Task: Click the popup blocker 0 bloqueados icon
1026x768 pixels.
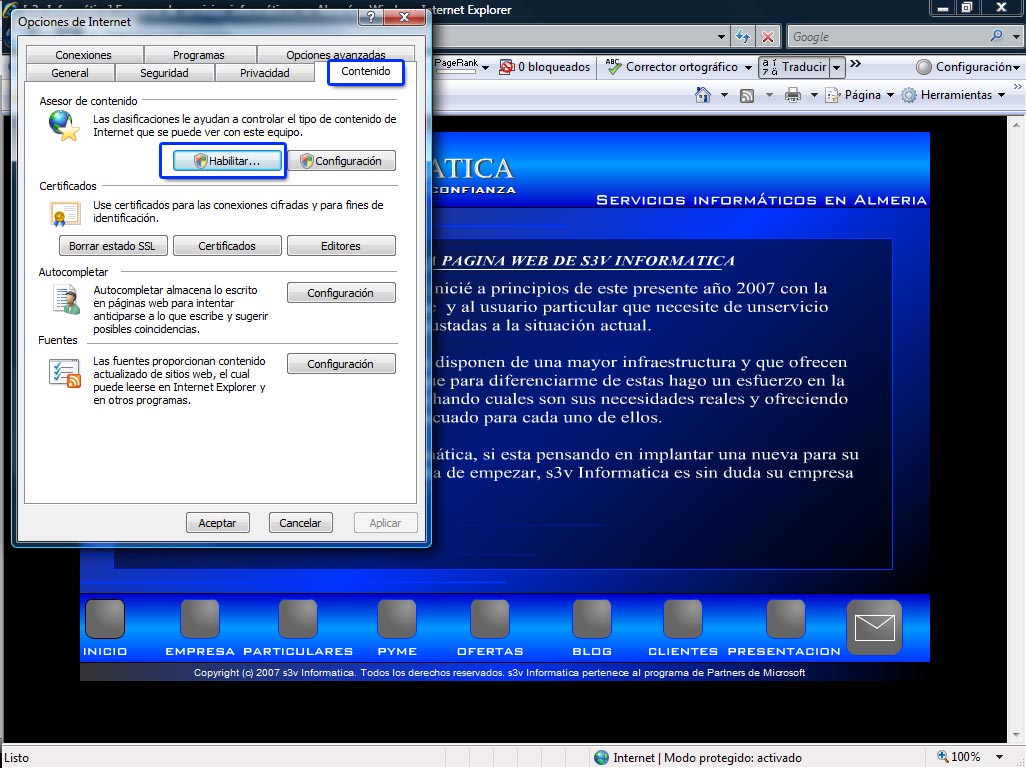Action: [x=507, y=67]
